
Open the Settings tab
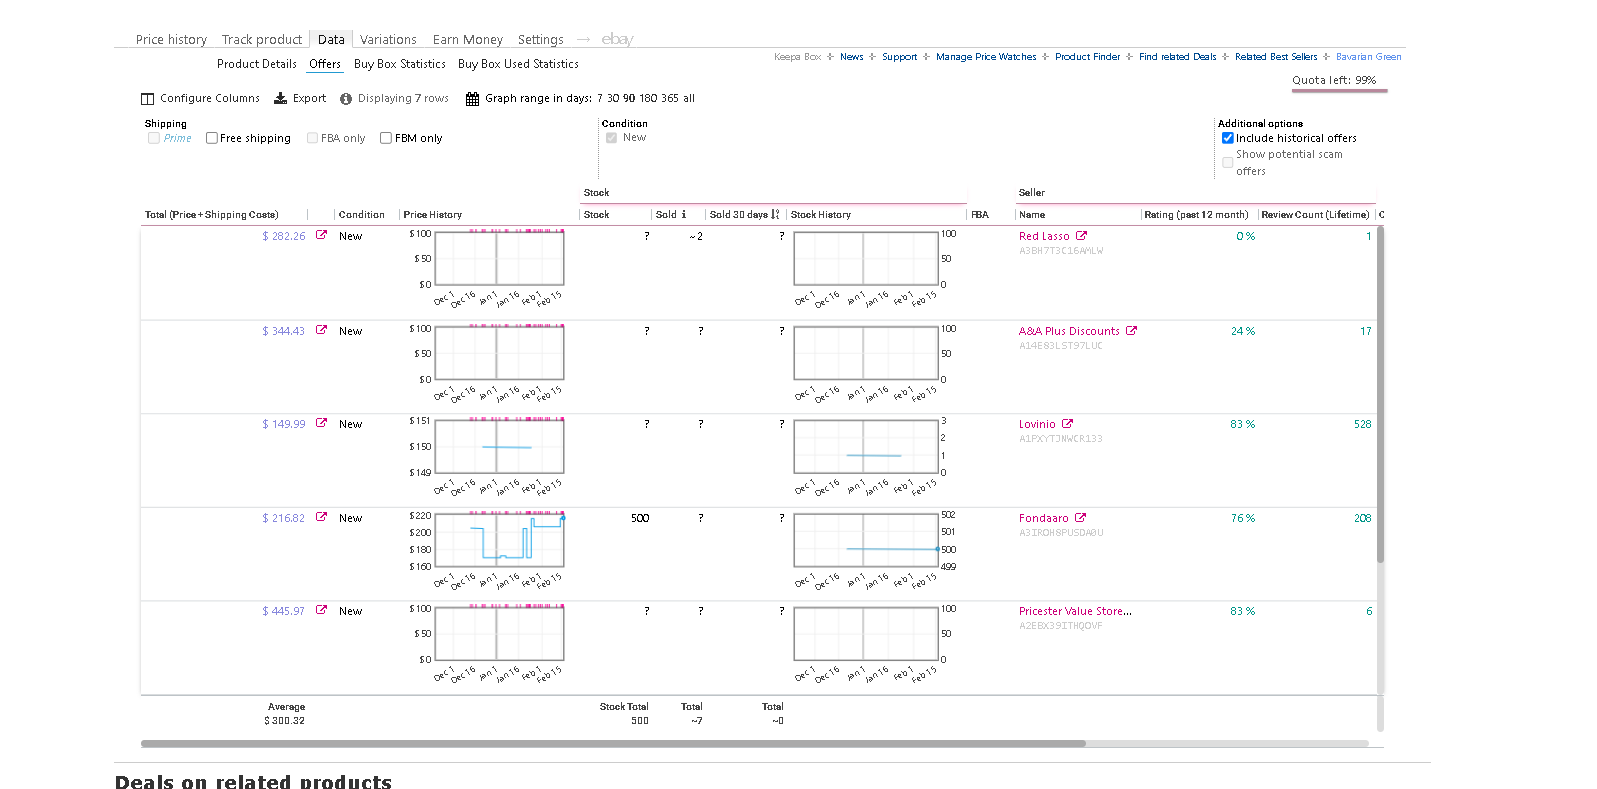coord(541,40)
